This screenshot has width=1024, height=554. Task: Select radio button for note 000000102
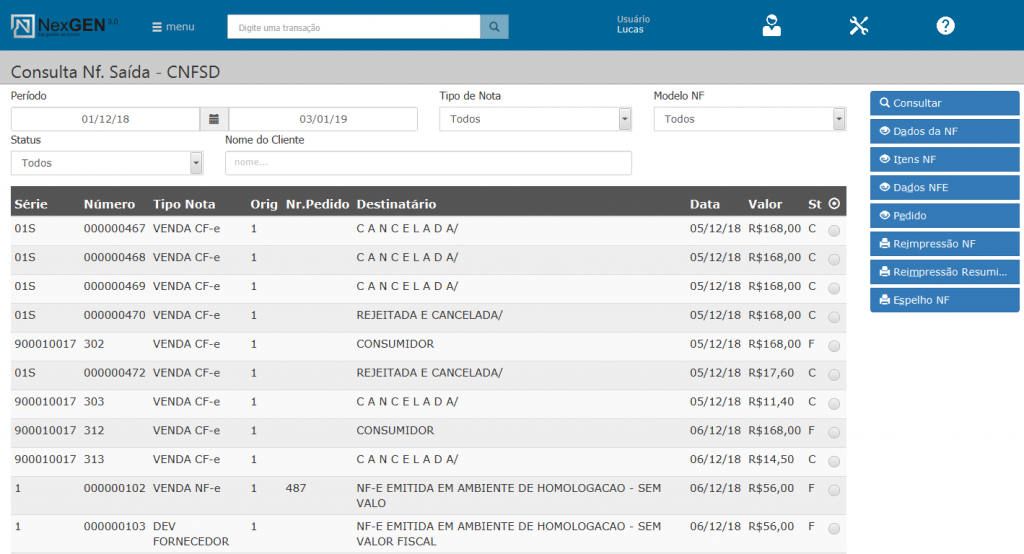(834, 491)
